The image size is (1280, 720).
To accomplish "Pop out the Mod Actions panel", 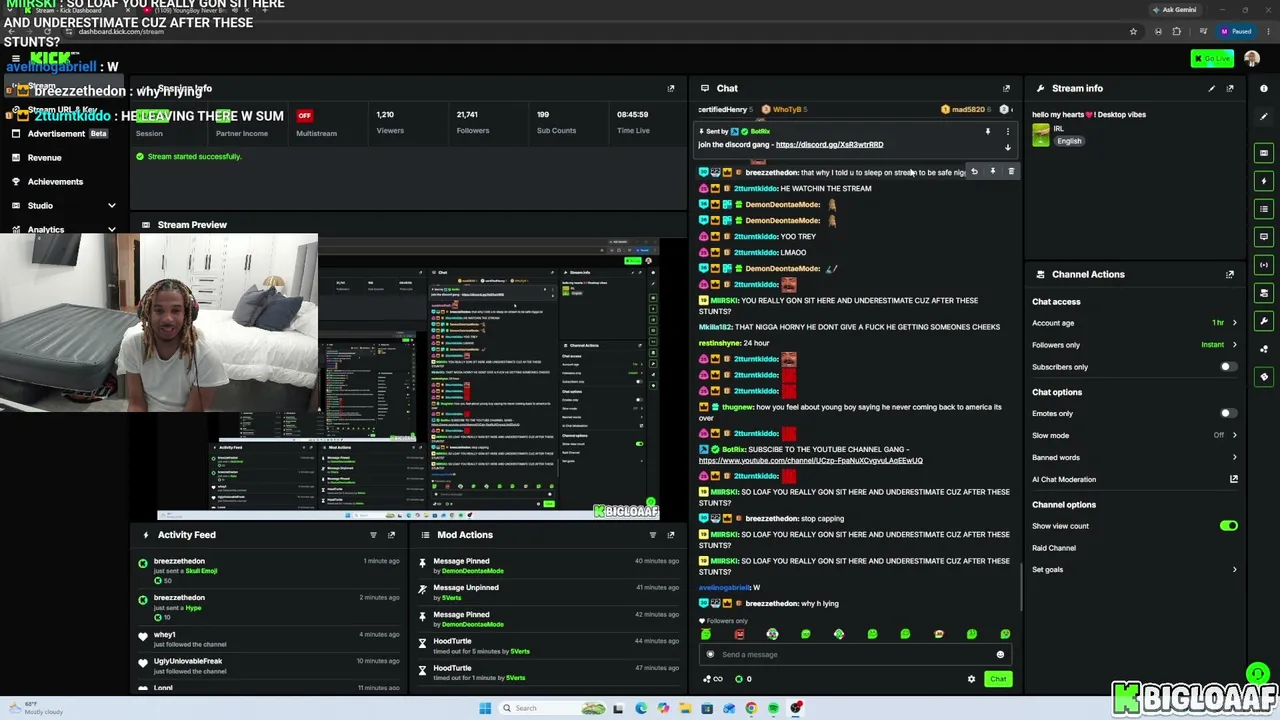I will (671, 535).
